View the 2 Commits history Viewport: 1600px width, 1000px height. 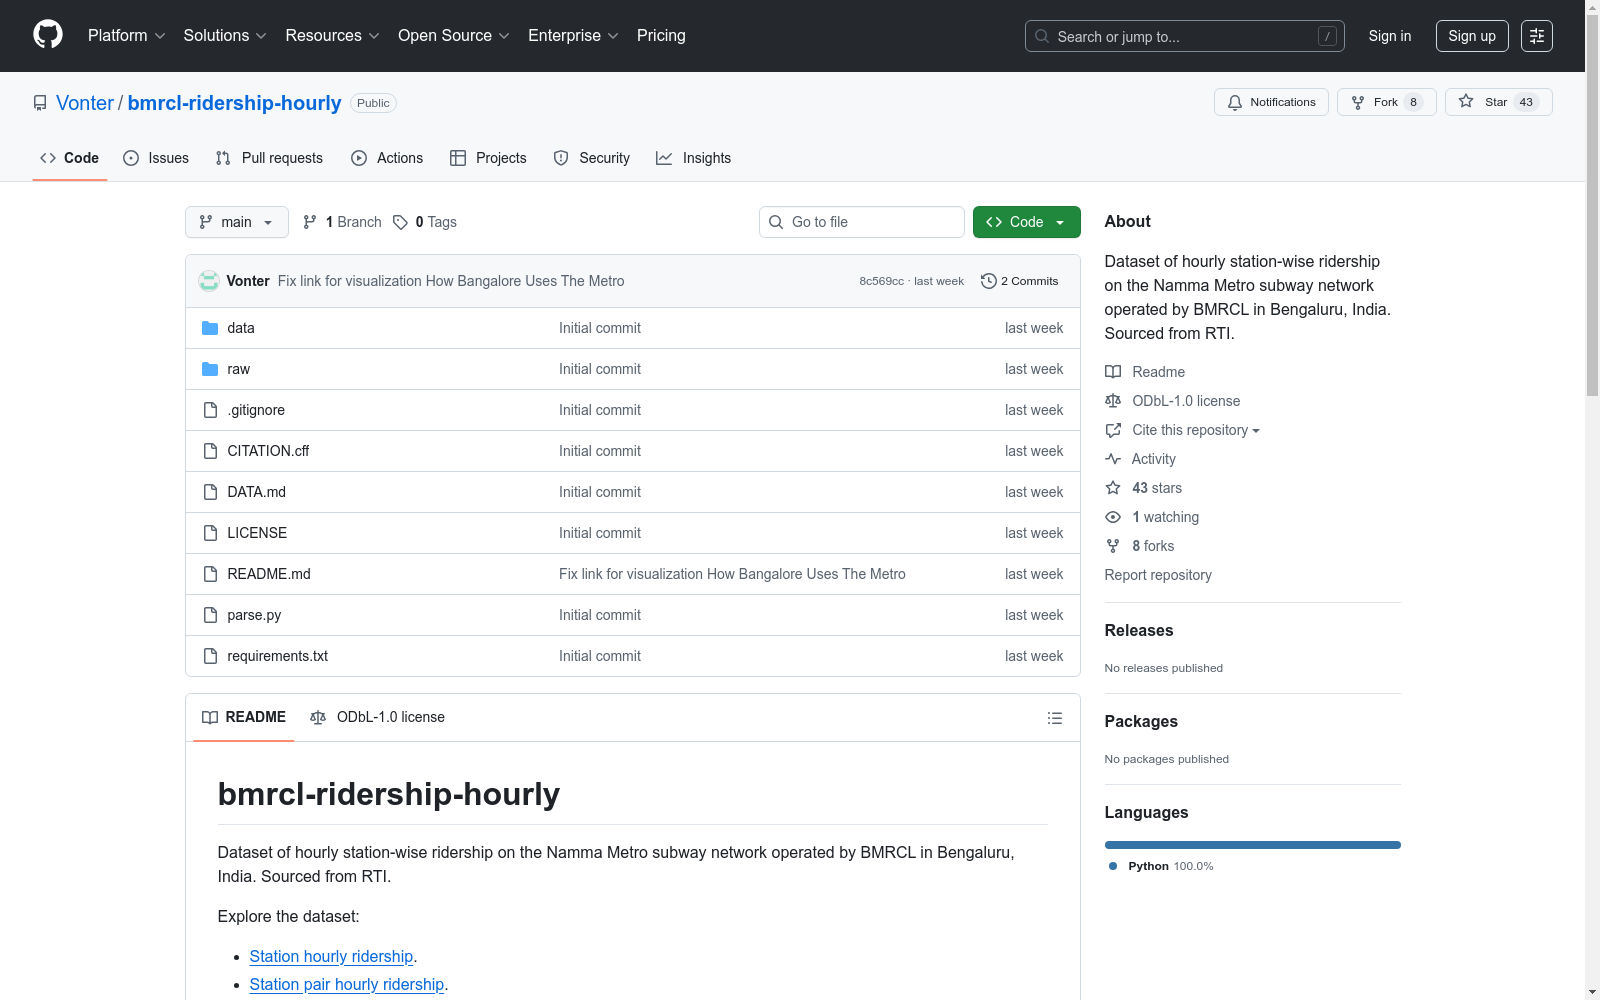[x=1020, y=281]
